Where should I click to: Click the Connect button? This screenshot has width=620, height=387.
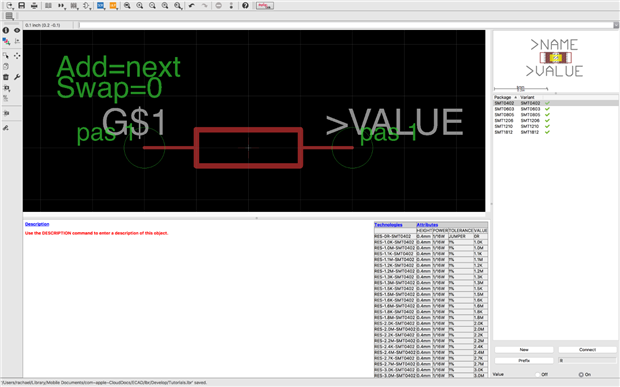pyautogui.click(x=588, y=350)
